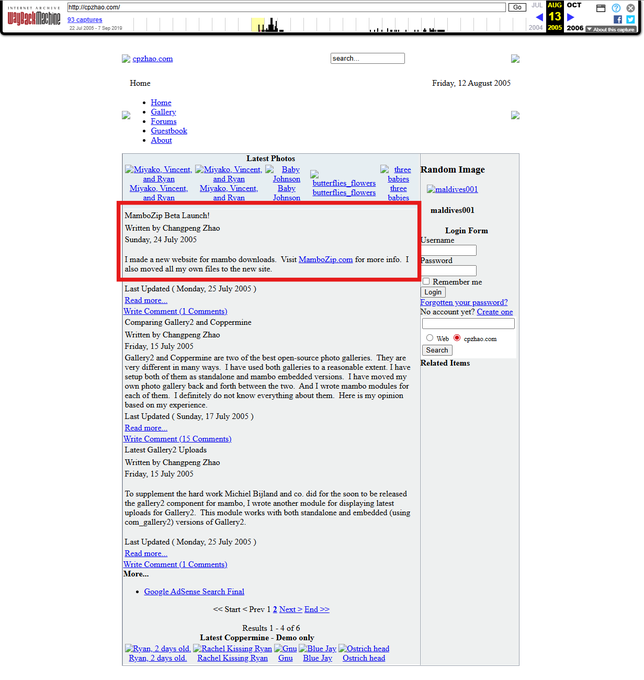Tick the Remember me checkbox
This screenshot has height=680, width=644.
[426, 281]
